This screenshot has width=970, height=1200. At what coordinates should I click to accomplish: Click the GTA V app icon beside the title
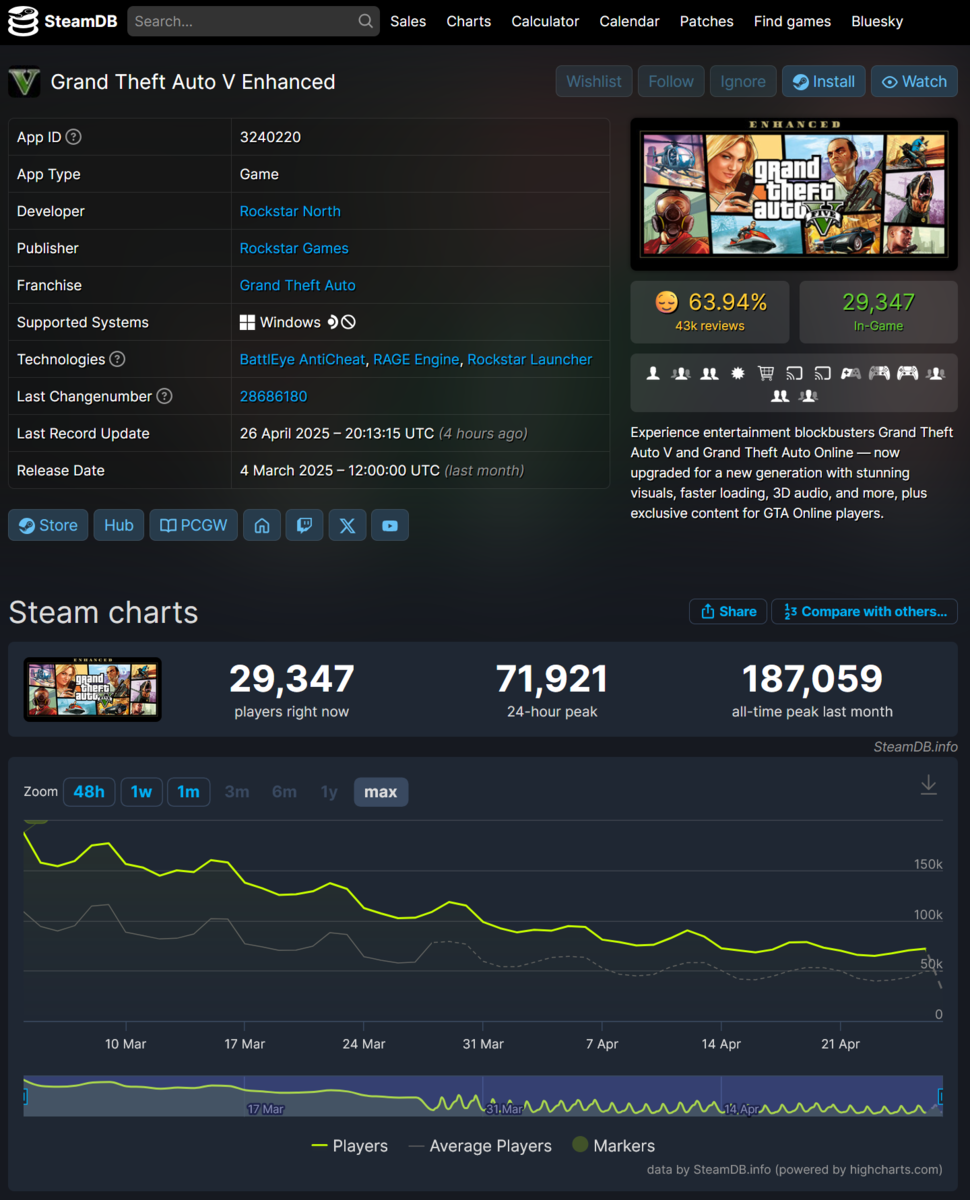(24, 82)
